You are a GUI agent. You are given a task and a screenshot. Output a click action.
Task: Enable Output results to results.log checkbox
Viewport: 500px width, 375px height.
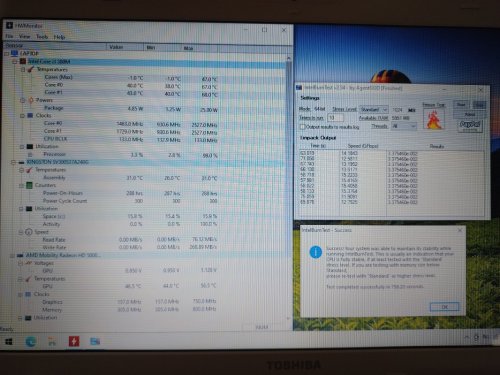click(303, 127)
